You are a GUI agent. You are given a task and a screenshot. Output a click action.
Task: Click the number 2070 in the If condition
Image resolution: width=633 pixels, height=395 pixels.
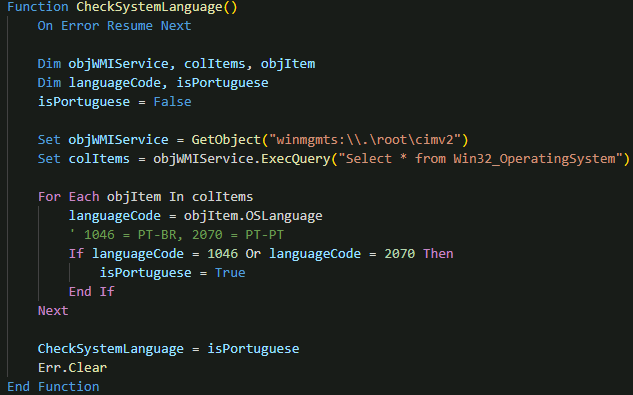pos(400,254)
